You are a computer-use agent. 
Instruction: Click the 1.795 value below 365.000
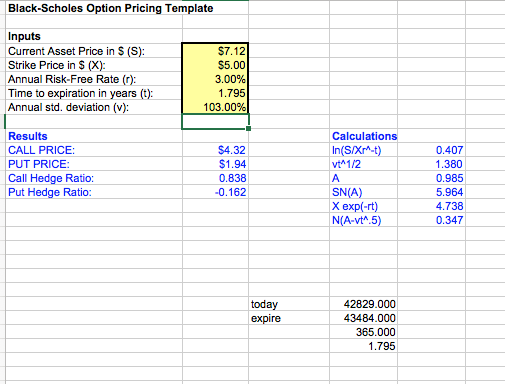382,346
